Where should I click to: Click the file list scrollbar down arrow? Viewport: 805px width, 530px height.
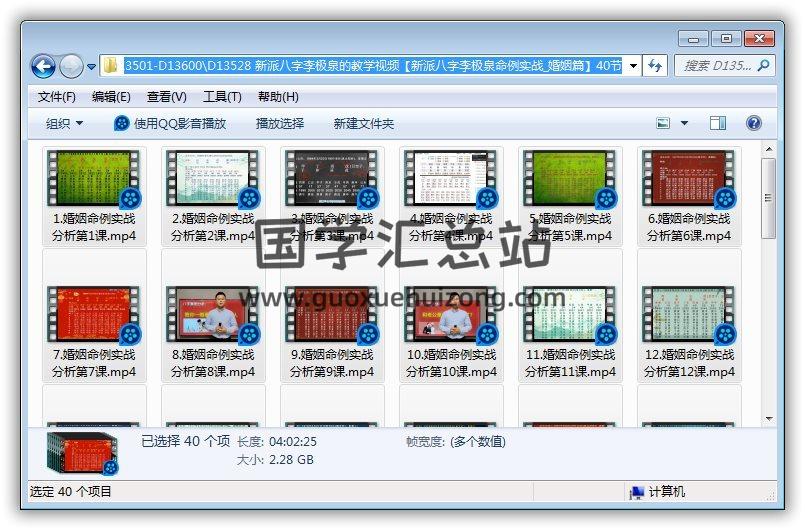point(769,419)
